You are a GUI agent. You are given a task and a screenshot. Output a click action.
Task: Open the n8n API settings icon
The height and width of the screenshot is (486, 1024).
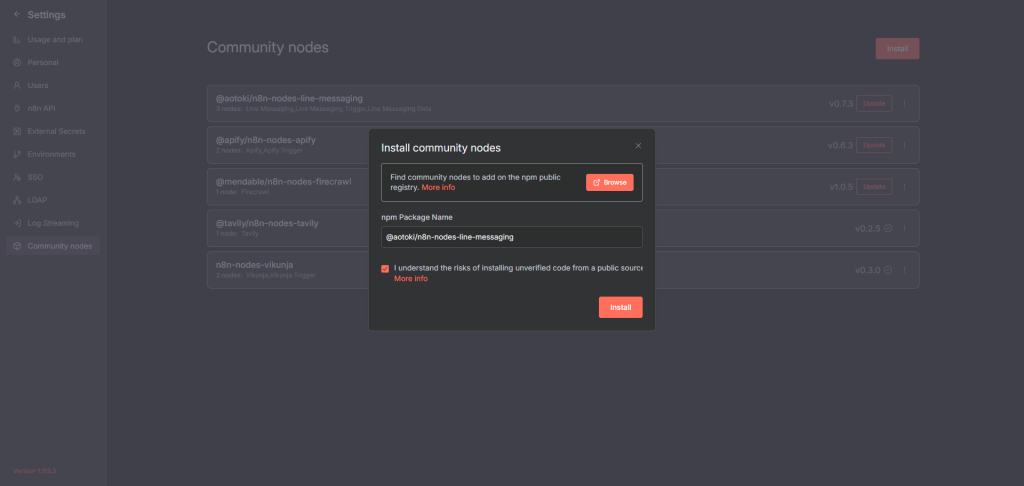click(17, 108)
